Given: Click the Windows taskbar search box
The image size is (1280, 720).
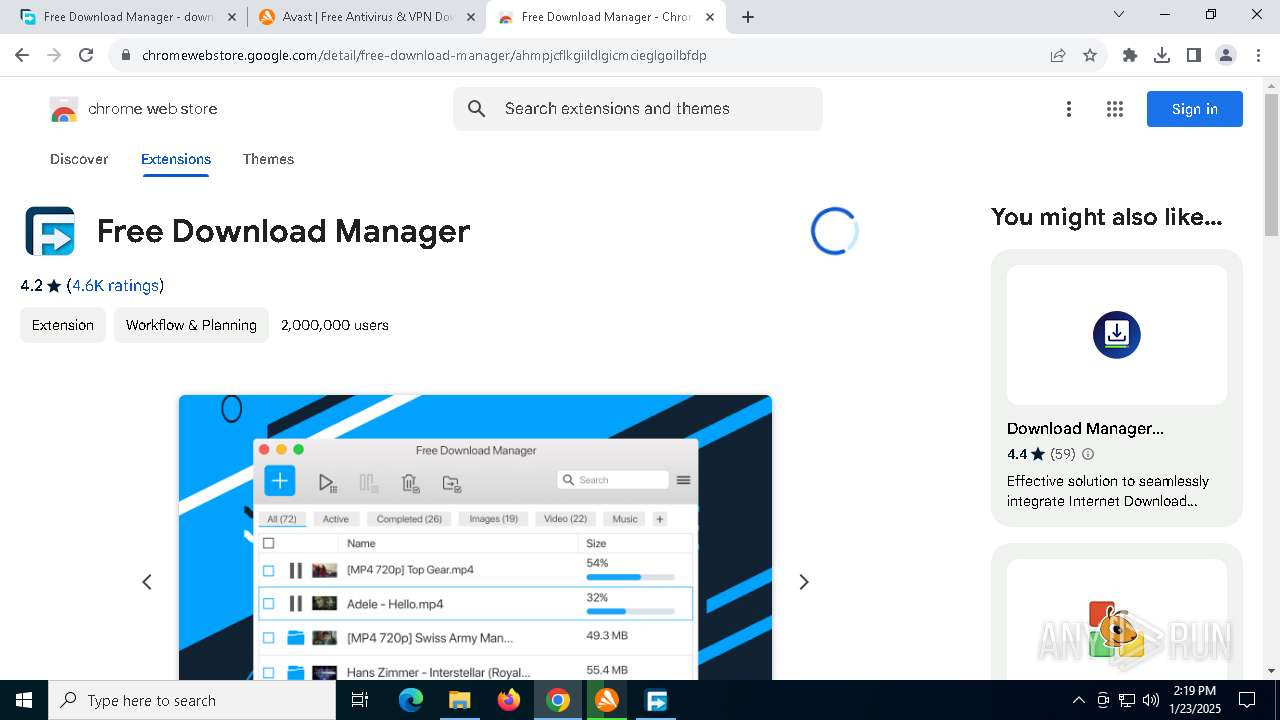Looking at the screenshot, I should point(192,700).
